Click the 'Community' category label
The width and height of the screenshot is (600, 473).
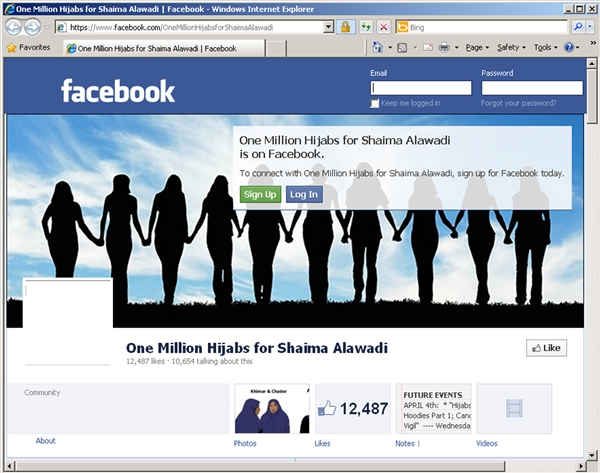click(x=42, y=392)
